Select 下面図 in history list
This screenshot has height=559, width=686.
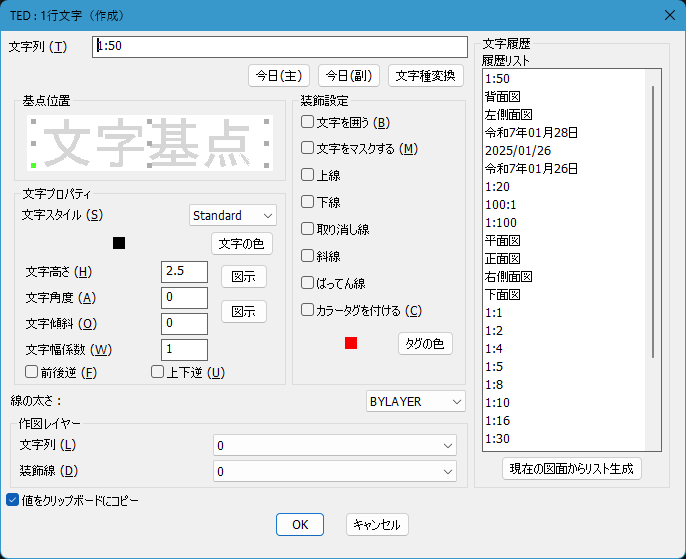(564, 294)
